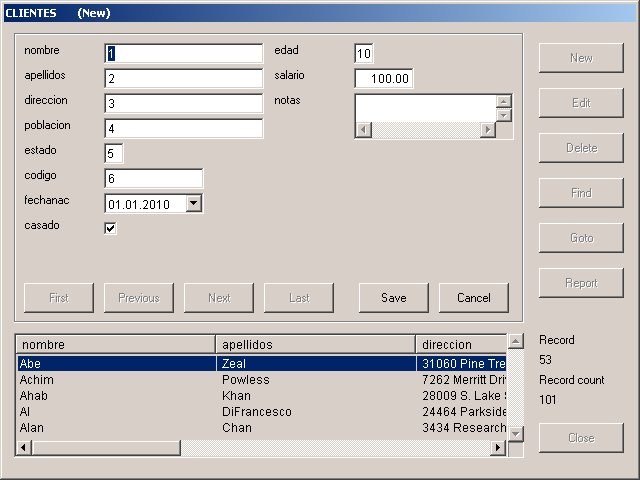
Task: Focus the edad input field
Action: tap(364, 53)
